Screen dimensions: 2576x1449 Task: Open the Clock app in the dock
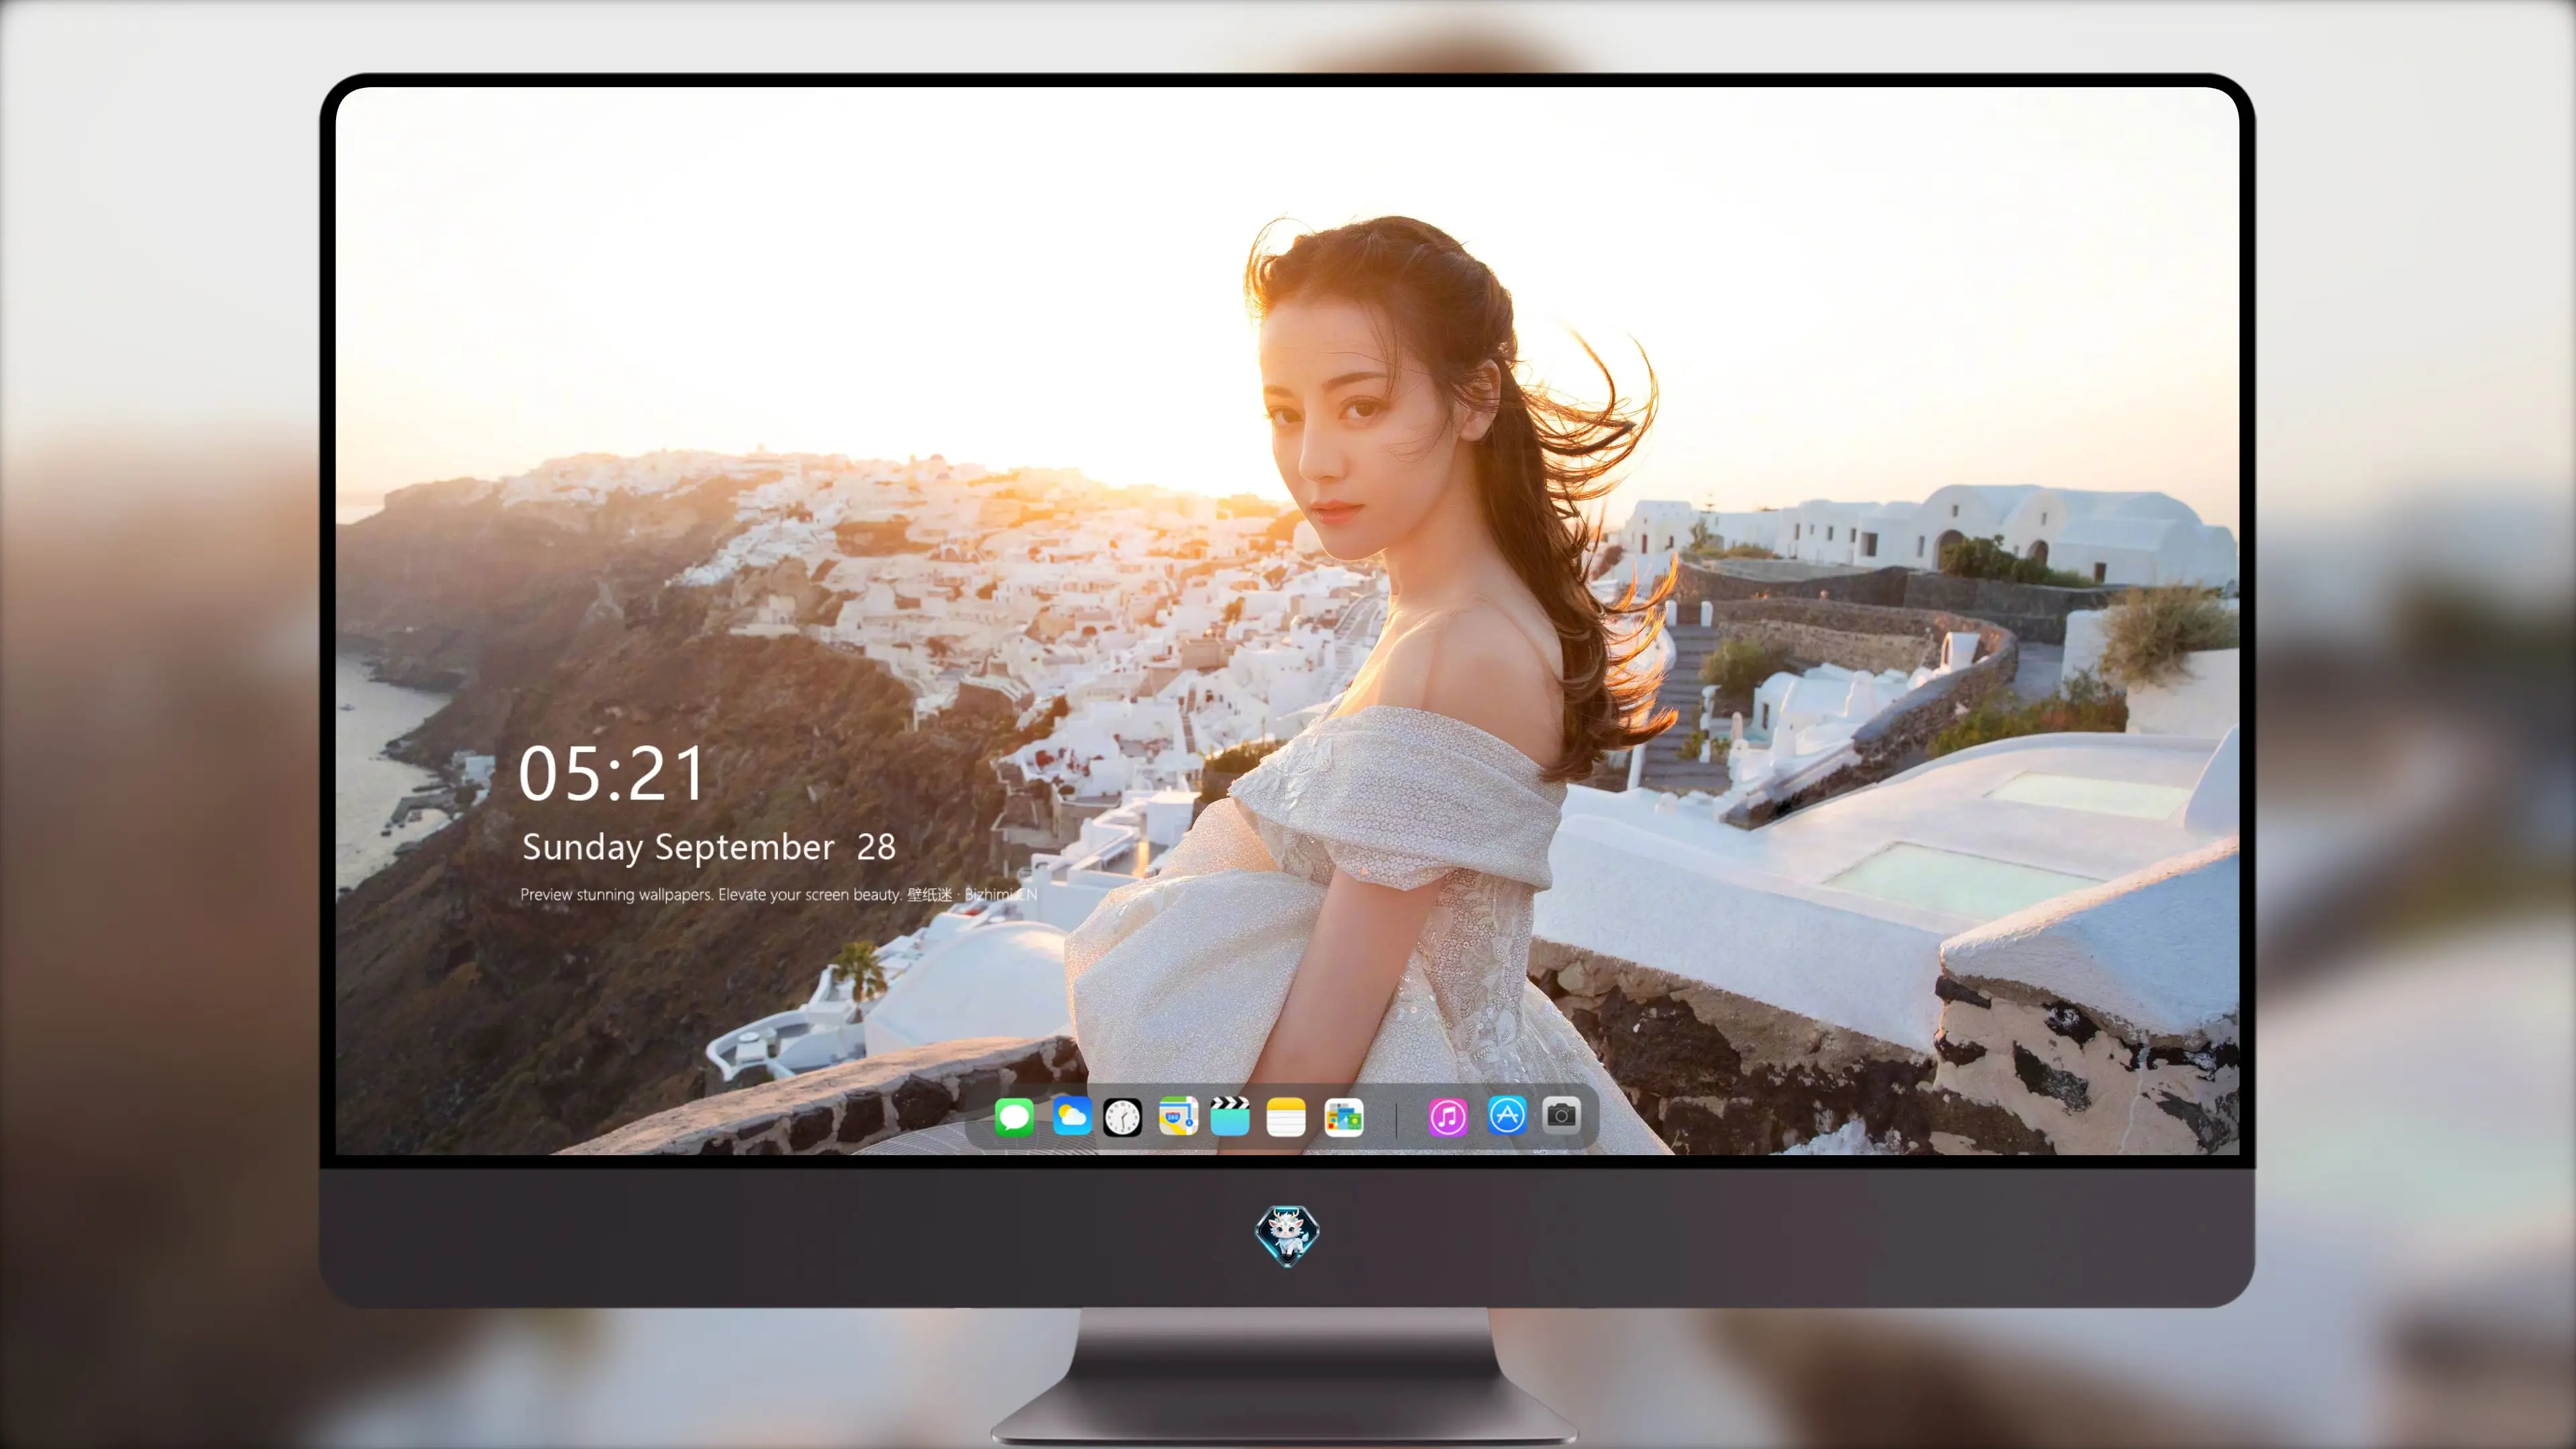coord(1122,1117)
